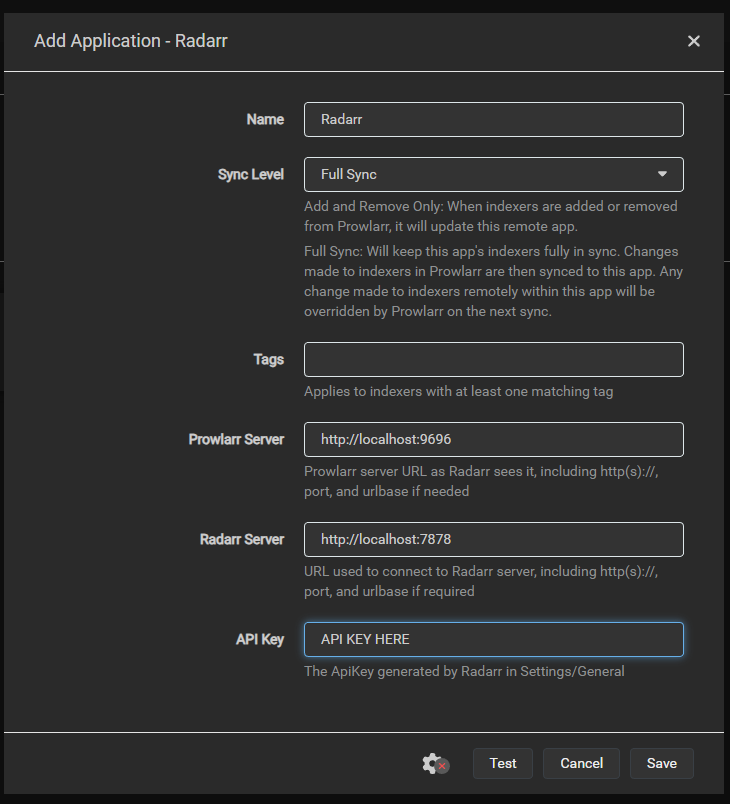
Task: Expand sync options using the dropdown chevron
Action: point(662,174)
